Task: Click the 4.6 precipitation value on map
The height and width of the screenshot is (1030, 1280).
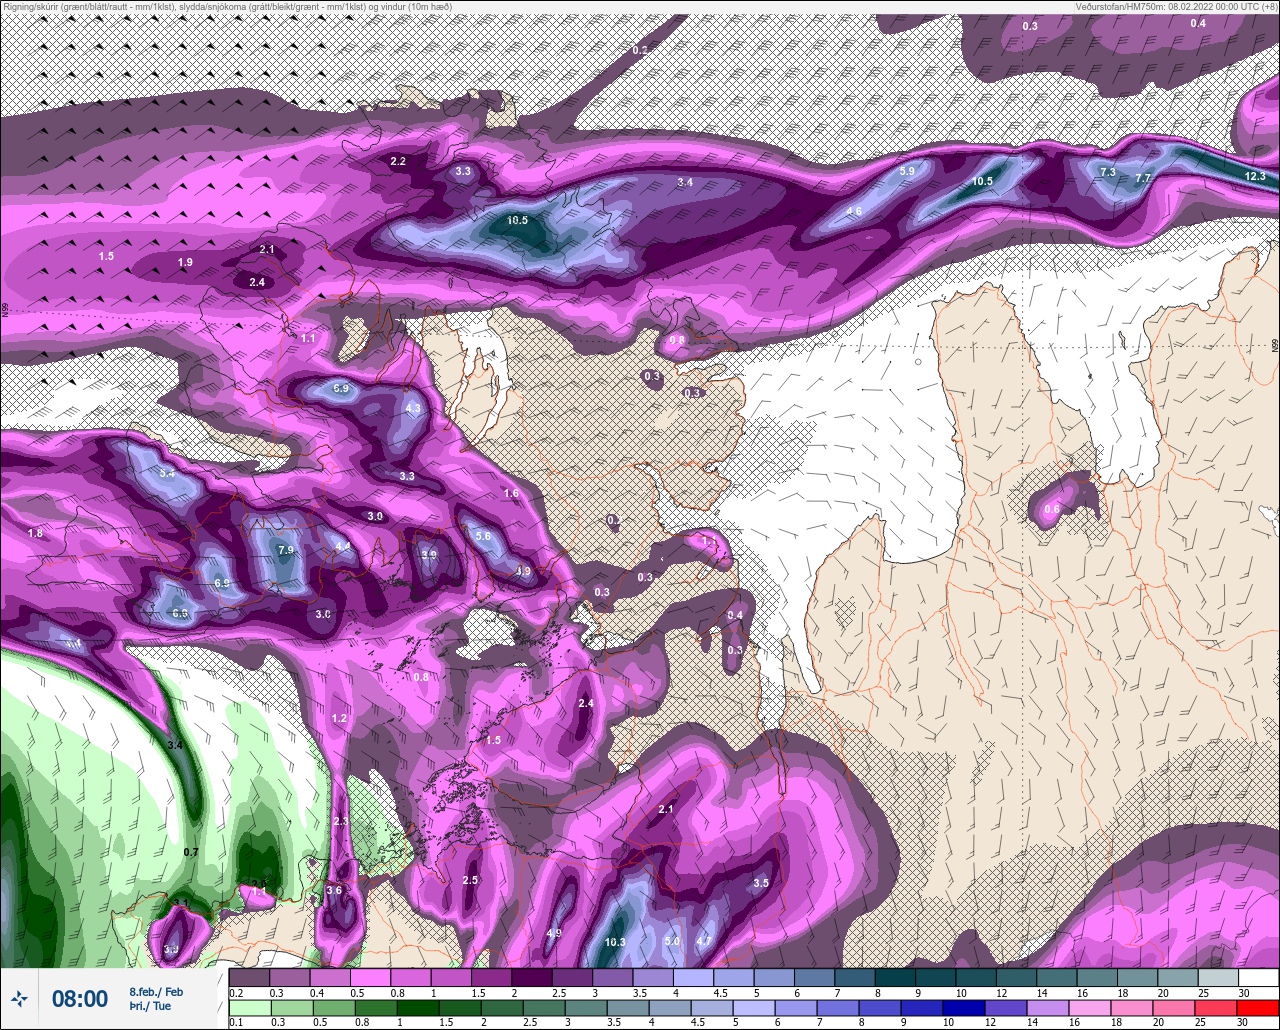Action: pyautogui.click(x=854, y=212)
